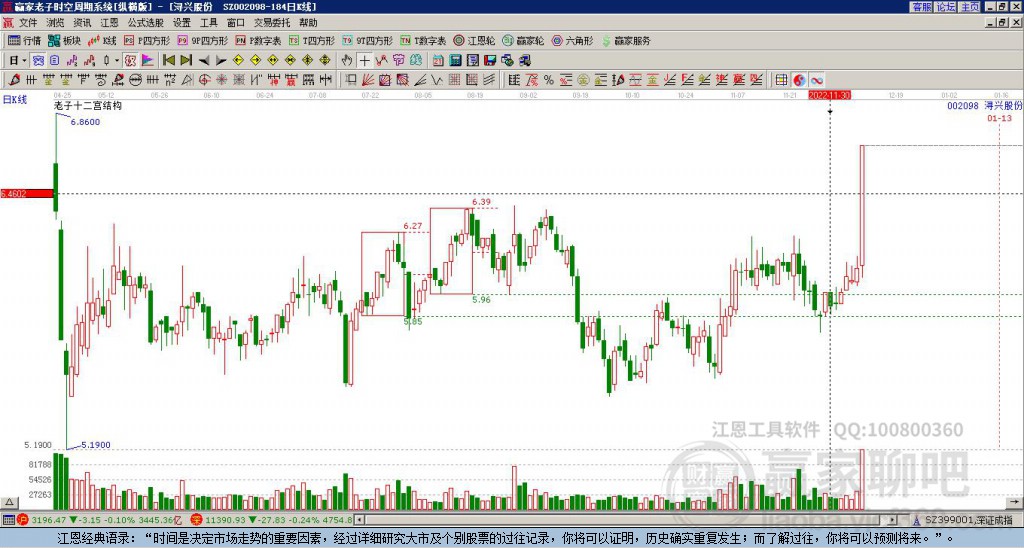This screenshot has height=548, width=1024.
Task: Open the 行情 market quotes view
Action: tap(24, 41)
